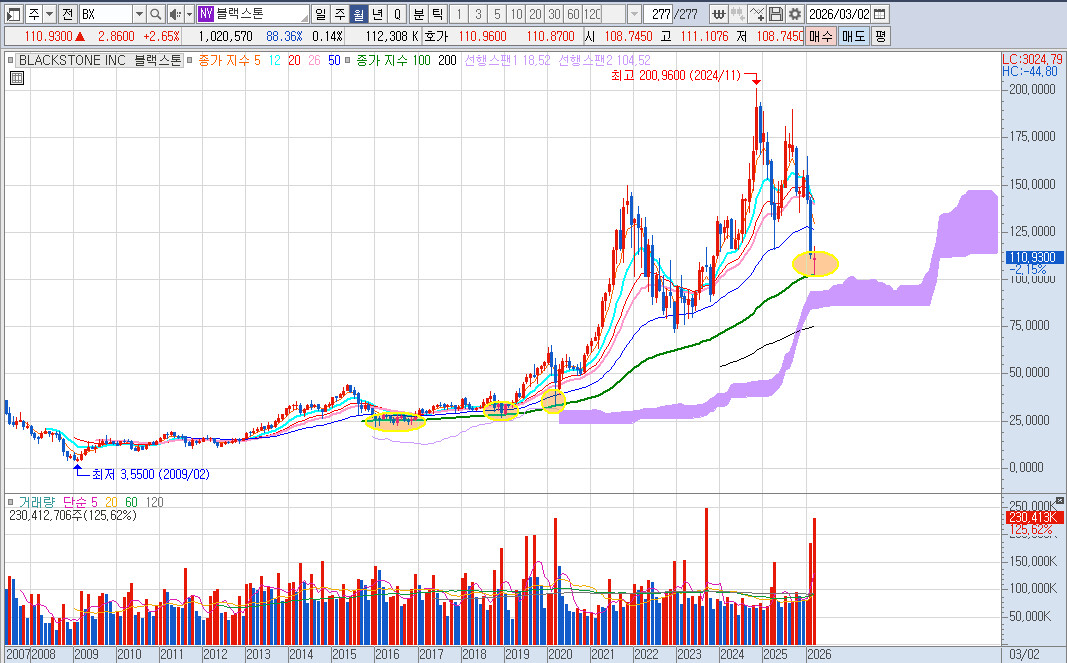Click the BX ticker symbol input field
This screenshot has height=663, width=1067.
click(105, 14)
